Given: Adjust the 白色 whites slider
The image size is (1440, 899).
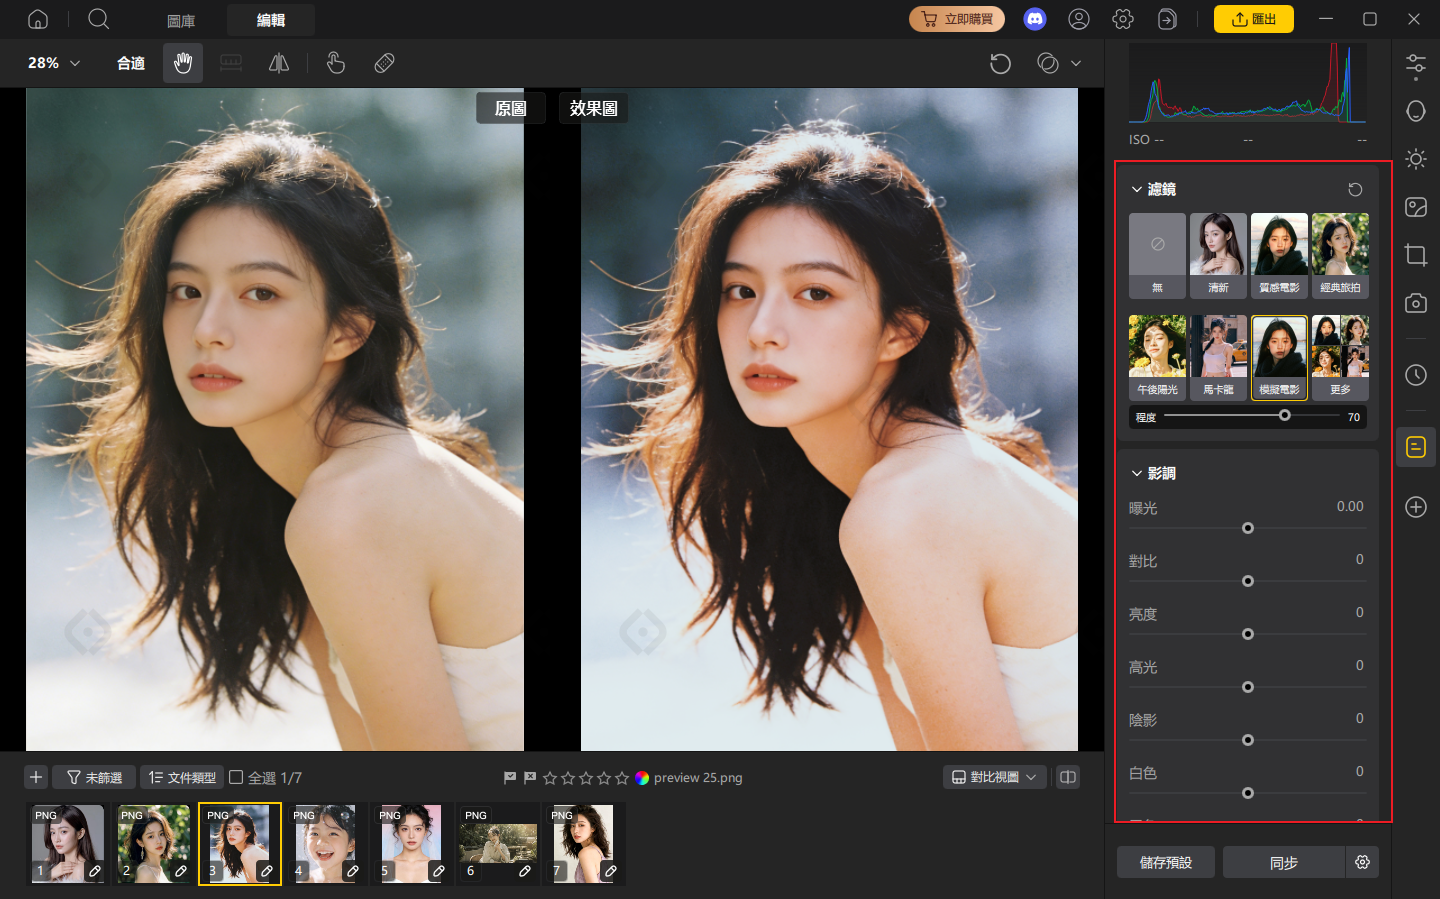Looking at the screenshot, I should coord(1248,793).
